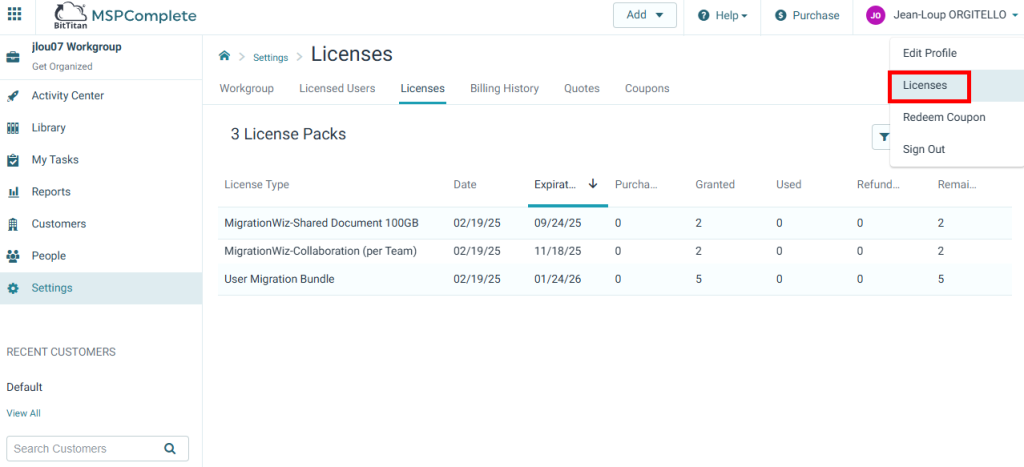Open the Coupons tab
This screenshot has width=1024, height=467.
click(x=647, y=88)
